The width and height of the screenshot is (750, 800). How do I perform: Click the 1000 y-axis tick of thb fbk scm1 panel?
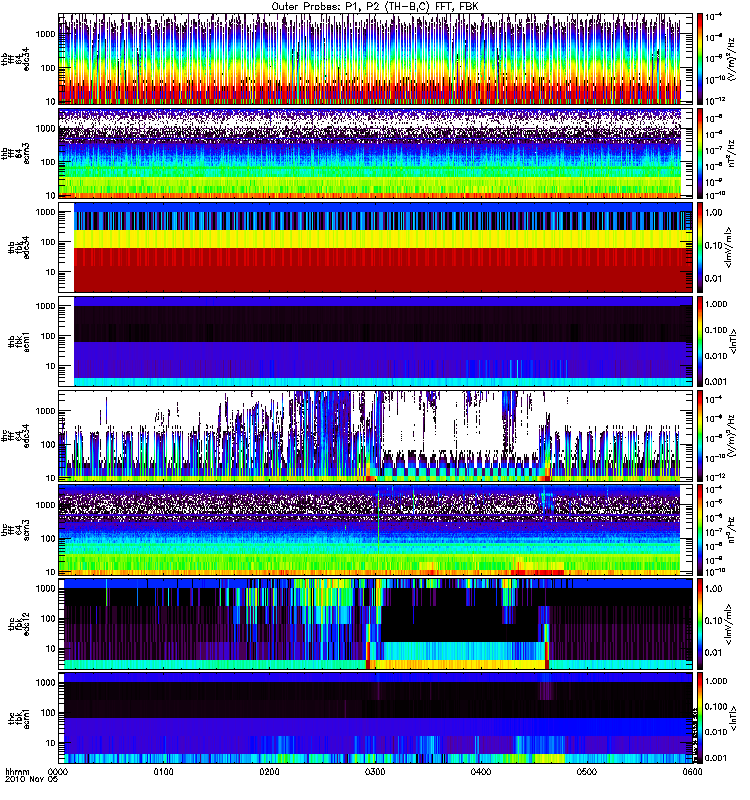pyautogui.click(x=45, y=306)
